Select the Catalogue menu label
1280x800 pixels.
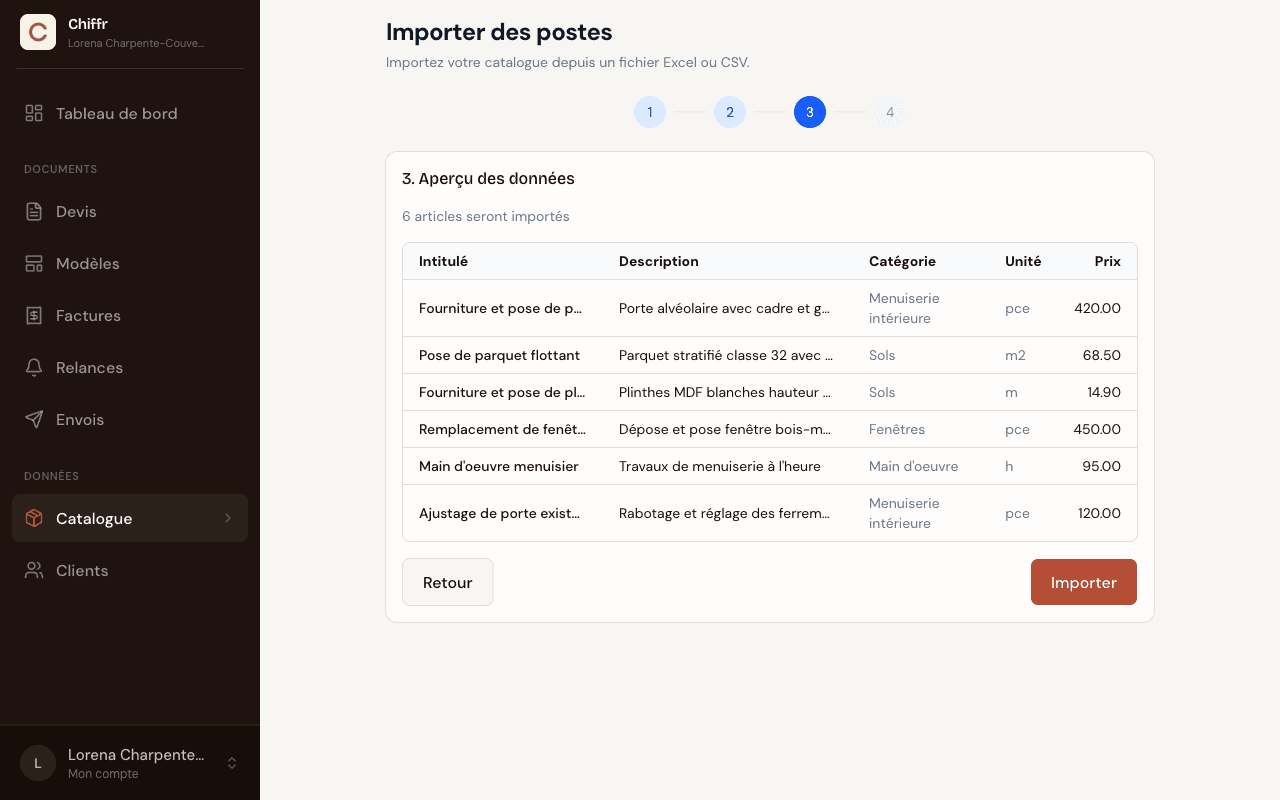coord(94,518)
